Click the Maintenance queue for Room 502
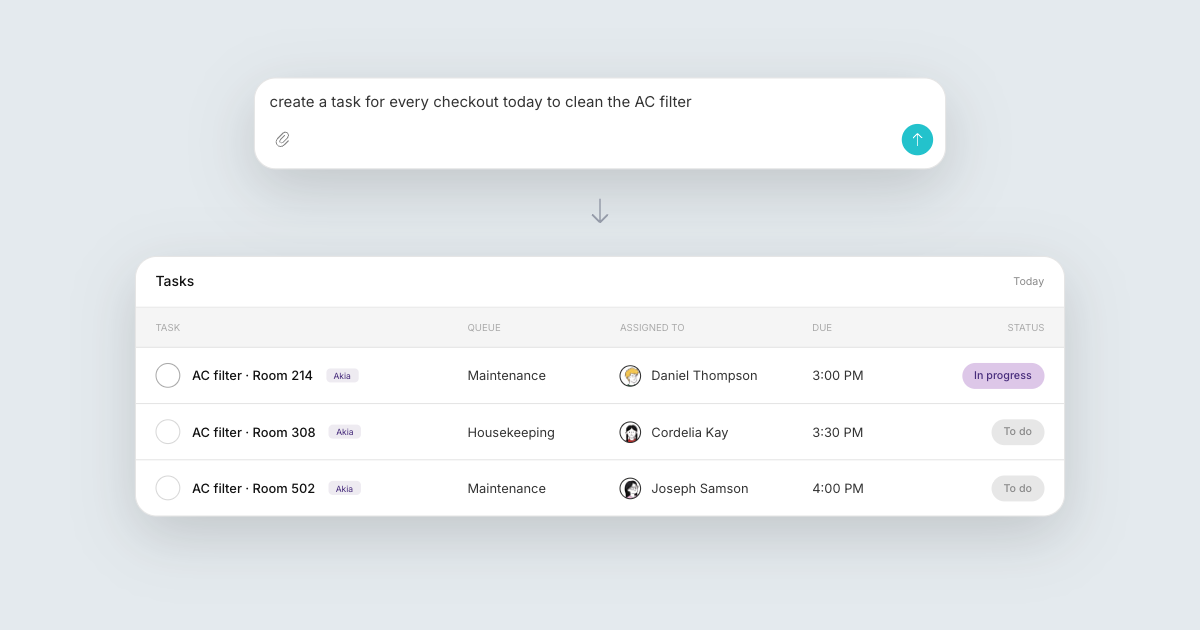Screen dimensions: 1200x630 (x=507, y=488)
